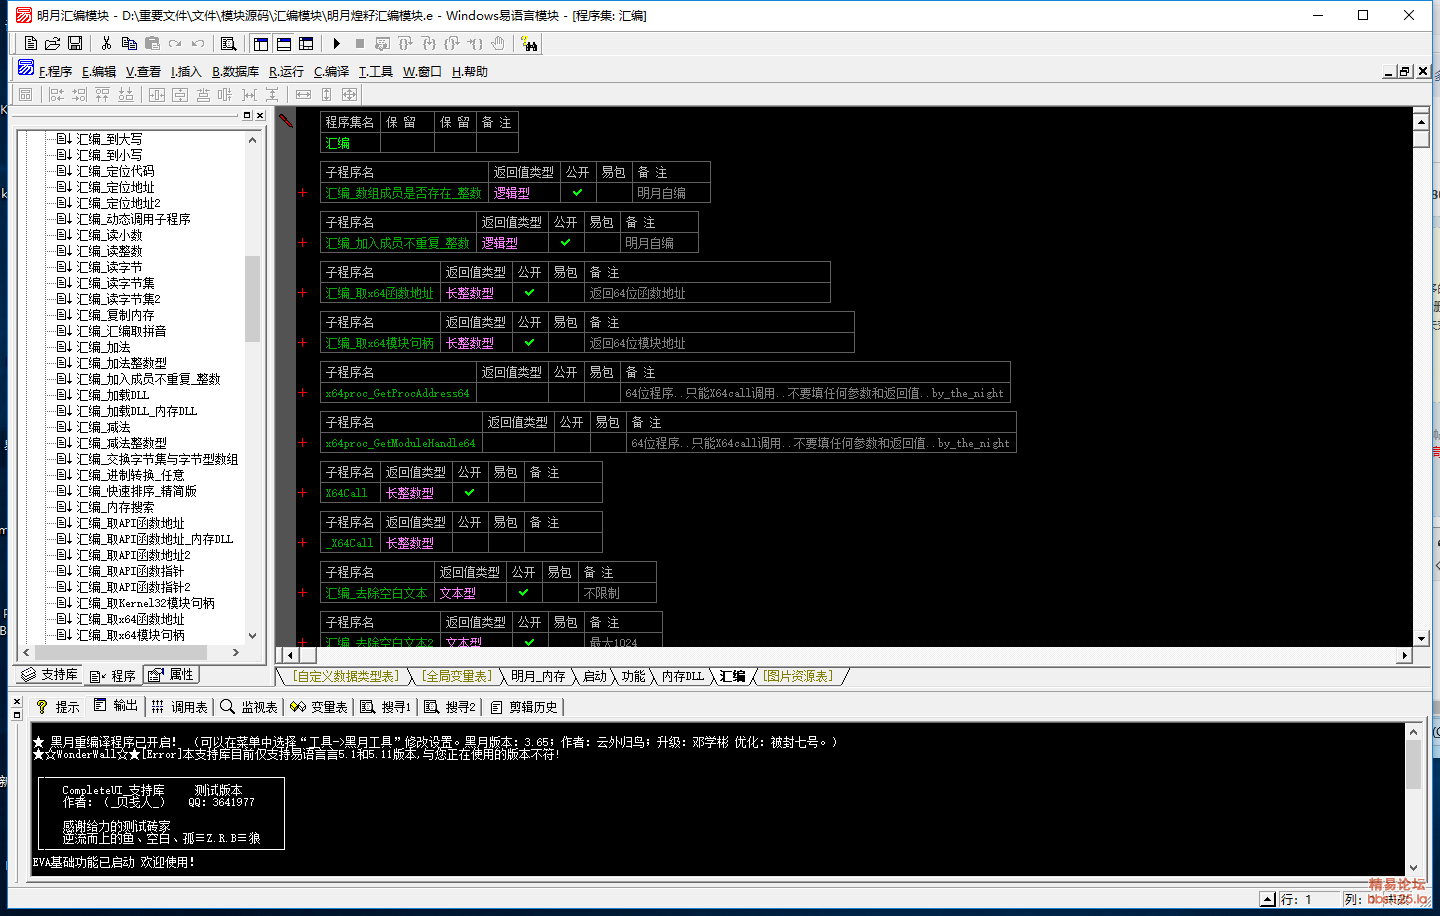Expand red plus for X64Call
The image size is (1440, 916).
302,492
